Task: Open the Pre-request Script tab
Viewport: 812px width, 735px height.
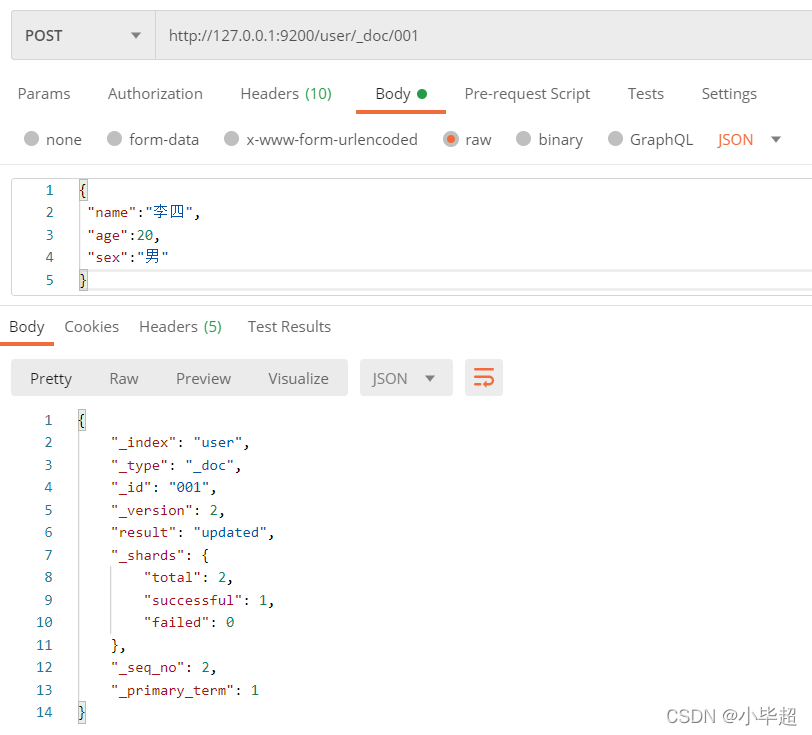Action: (x=527, y=94)
